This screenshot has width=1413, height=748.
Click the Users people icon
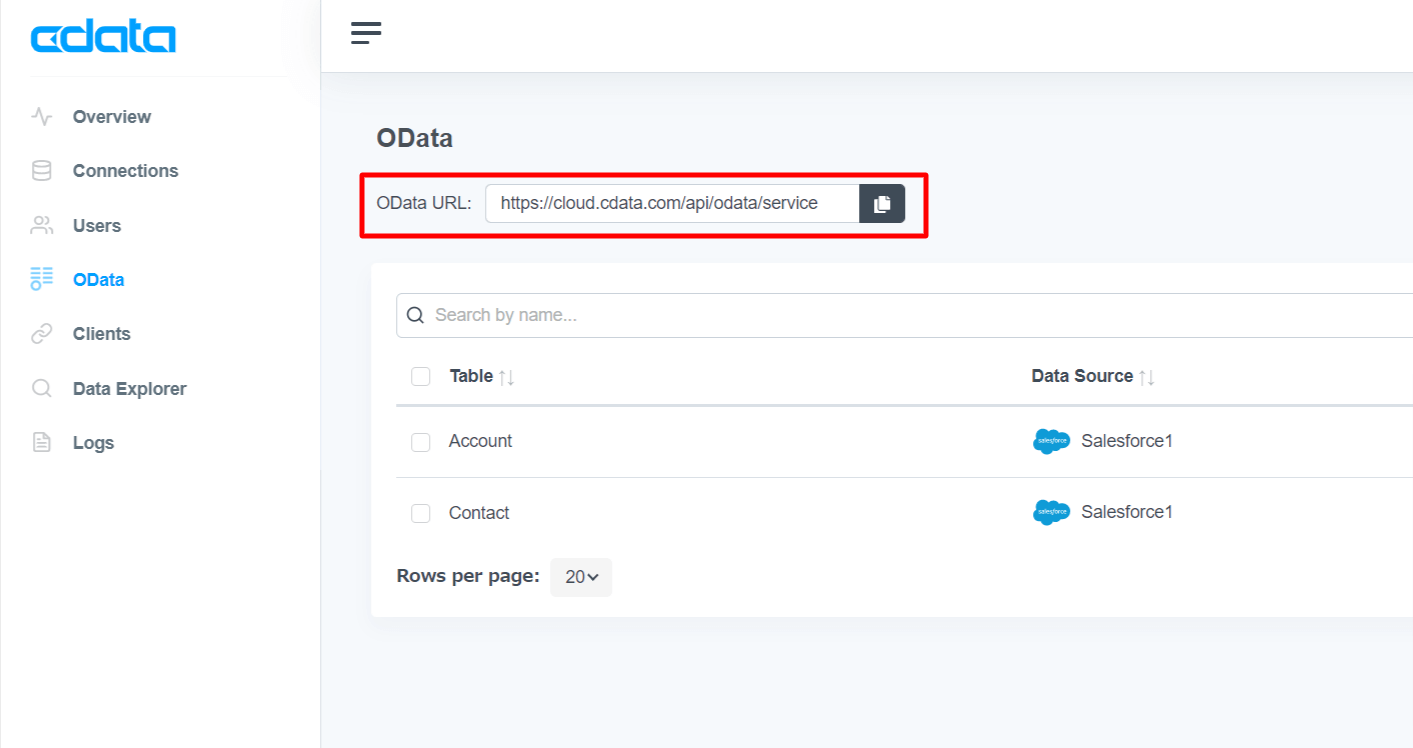[41, 226]
